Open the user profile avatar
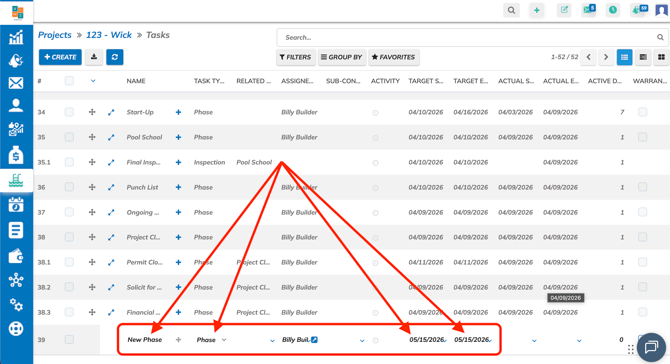 661,10
